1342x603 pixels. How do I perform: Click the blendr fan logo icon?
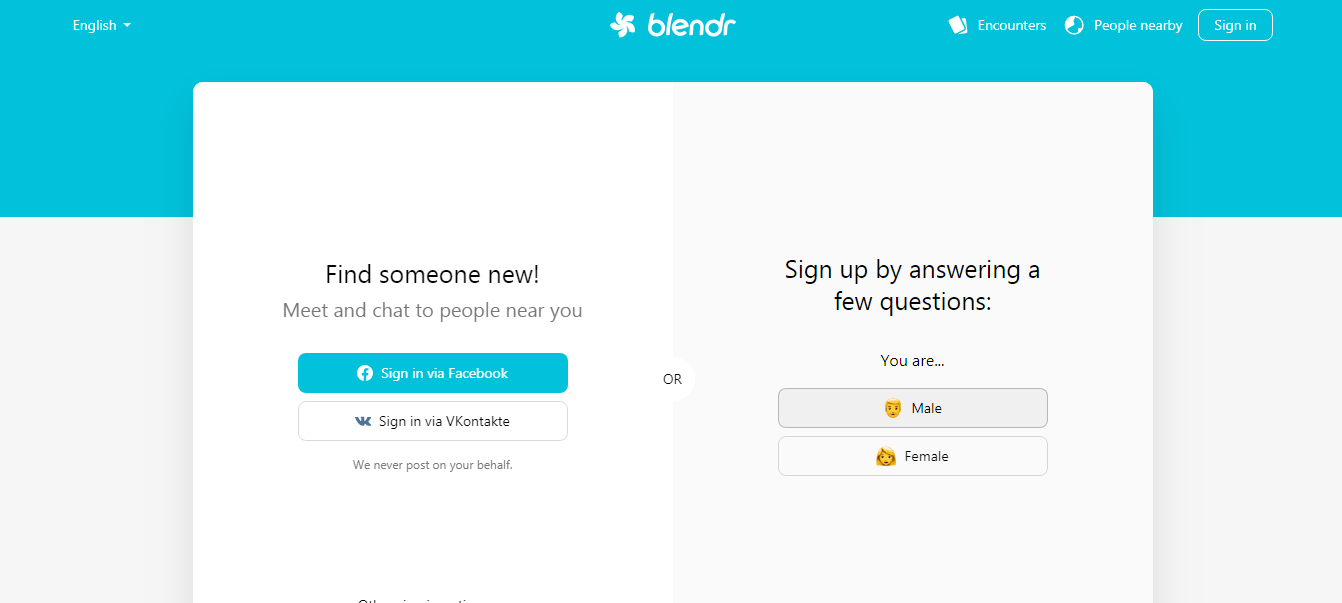(x=620, y=24)
